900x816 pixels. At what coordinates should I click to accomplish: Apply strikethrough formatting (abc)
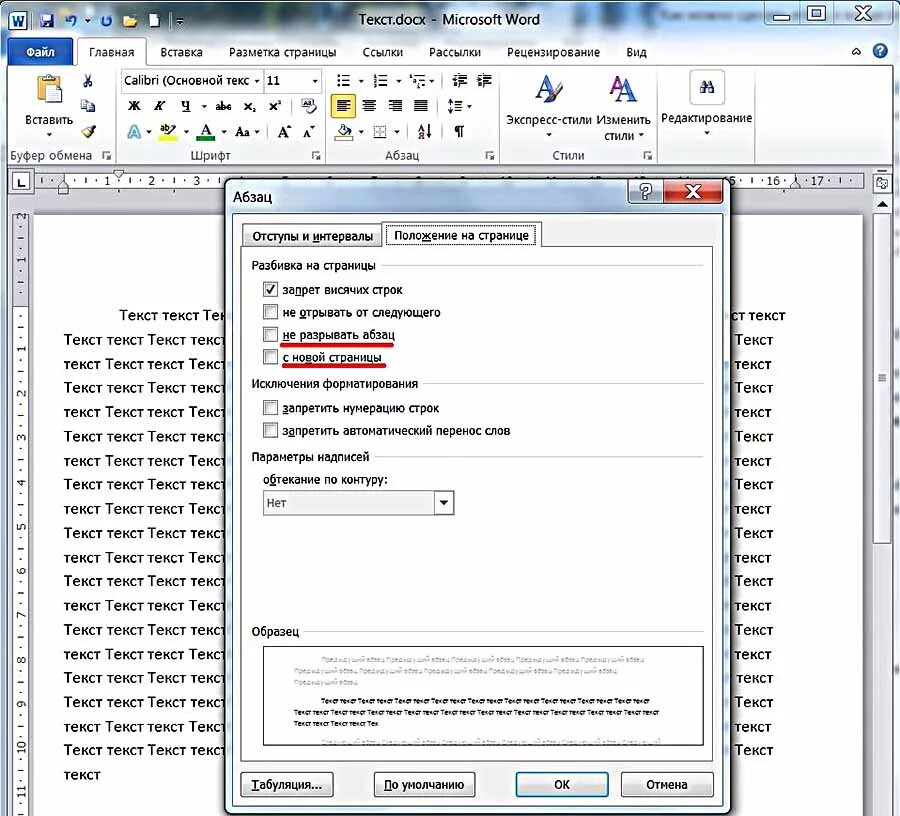223,106
